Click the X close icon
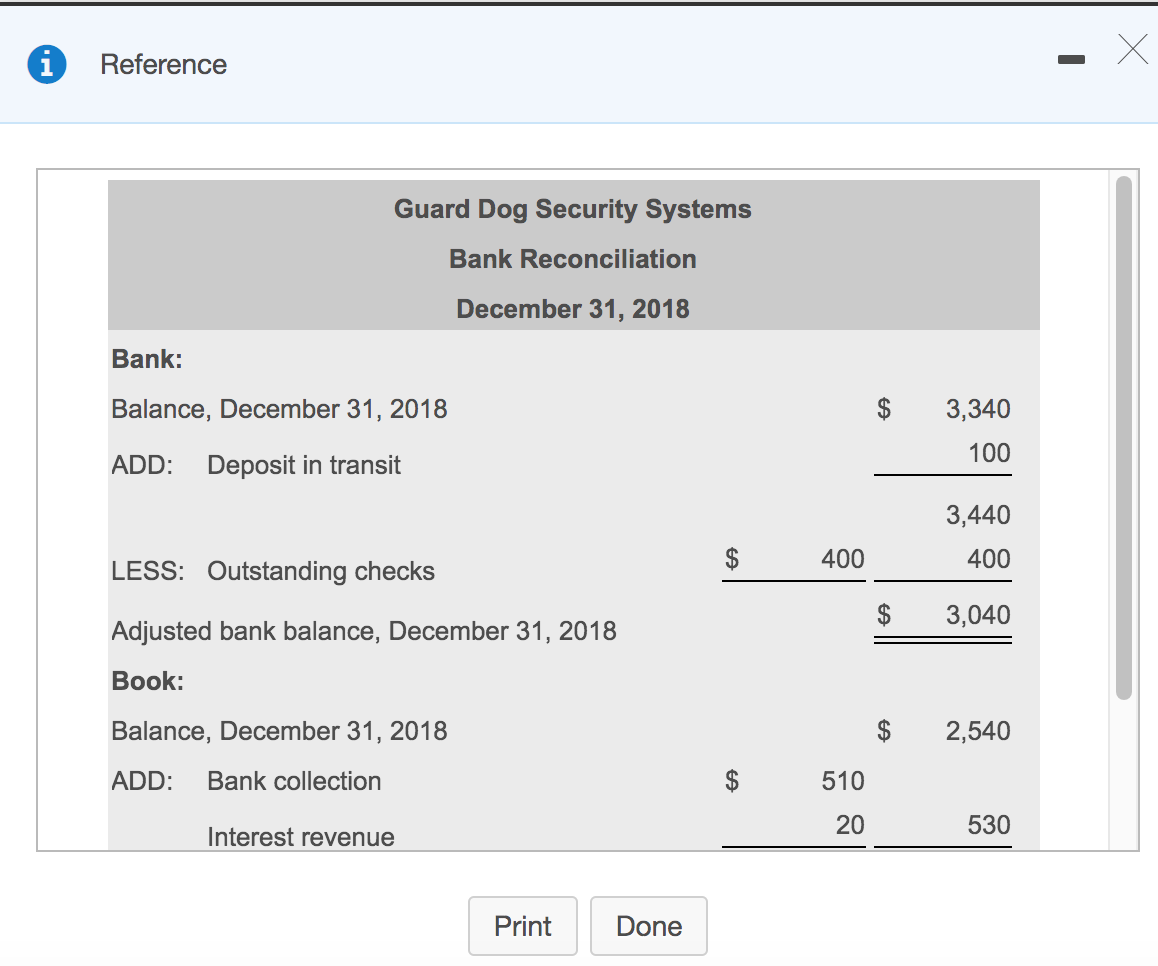This screenshot has height=966, width=1158. click(x=1131, y=49)
